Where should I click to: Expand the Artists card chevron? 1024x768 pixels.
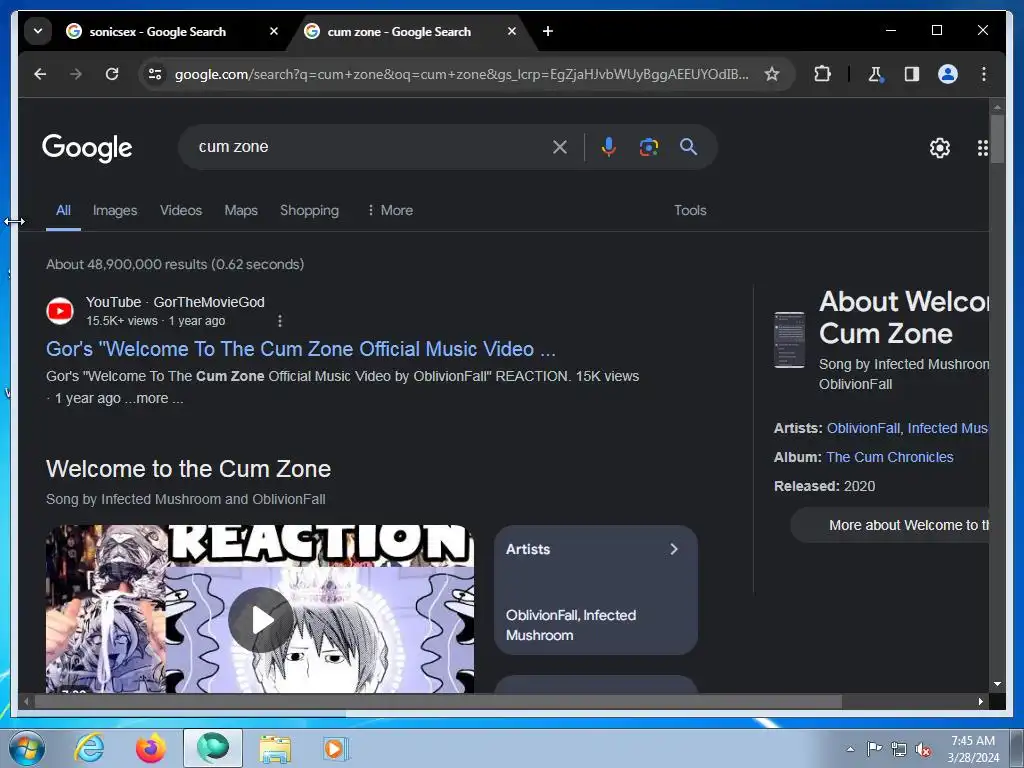click(674, 549)
